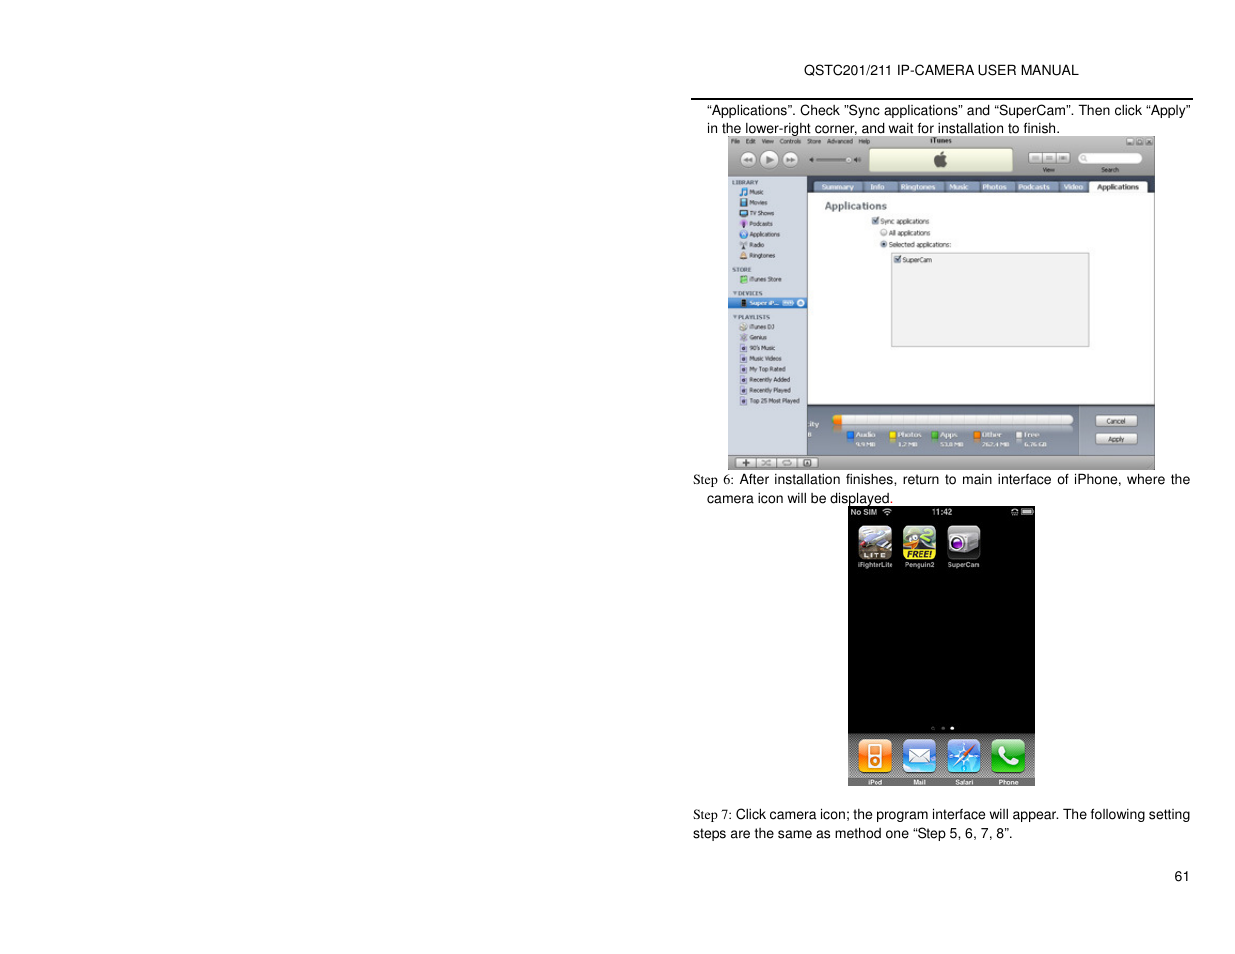The height and width of the screenshot is (954, 1235).
Task: Launch Safari from the iPhone dock
Action: click(964, 757)
